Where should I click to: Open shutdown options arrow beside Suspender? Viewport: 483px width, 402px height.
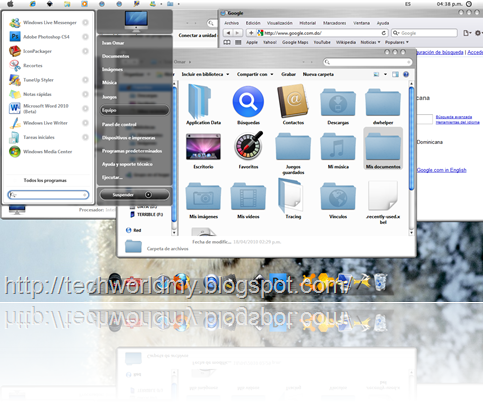tap(148, 195)
